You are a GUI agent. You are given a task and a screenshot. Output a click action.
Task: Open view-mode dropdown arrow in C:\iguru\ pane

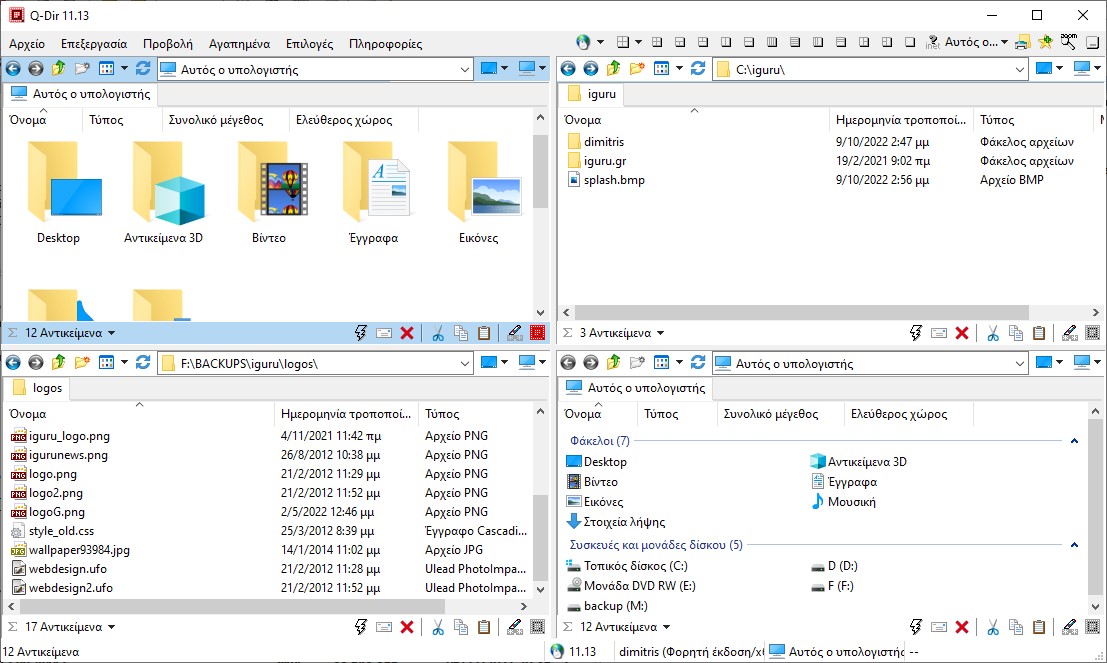click(x=679, y=68)
